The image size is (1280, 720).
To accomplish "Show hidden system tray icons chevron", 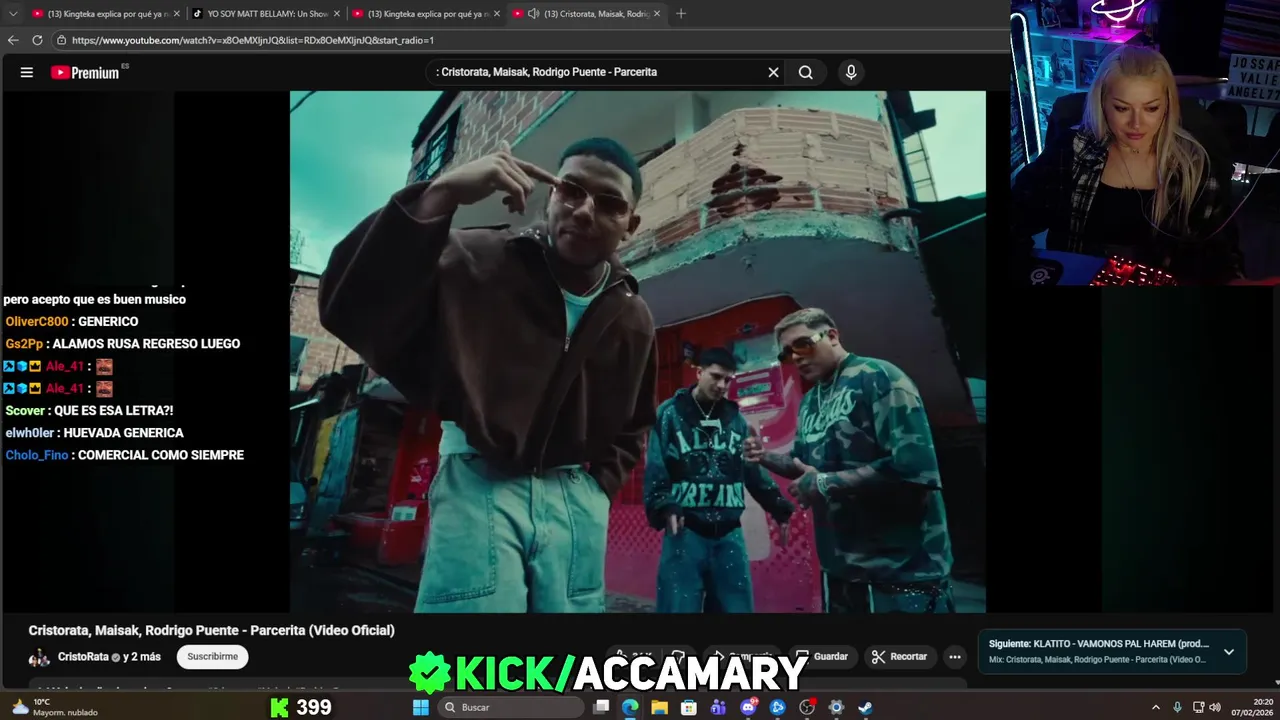I will pos(1156,707).
